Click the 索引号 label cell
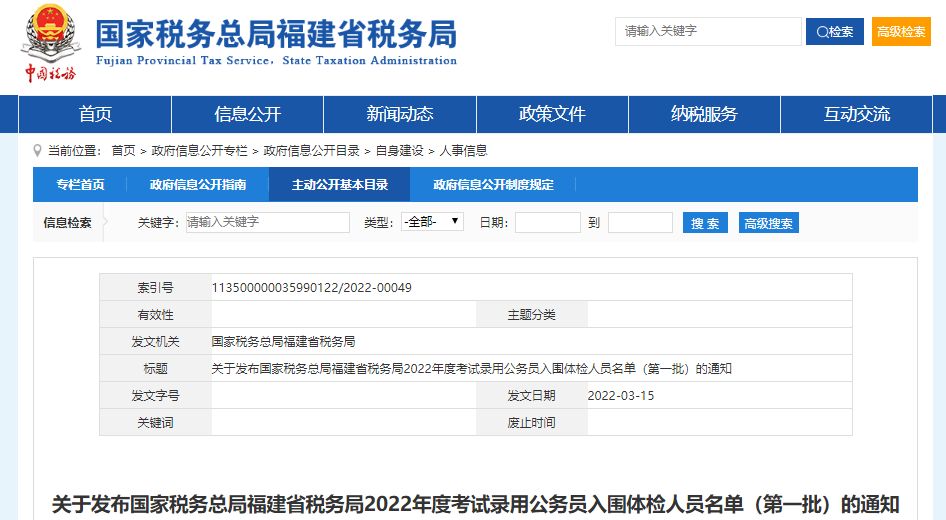Viewport: 946px width, 520px height. pos(156,288)
